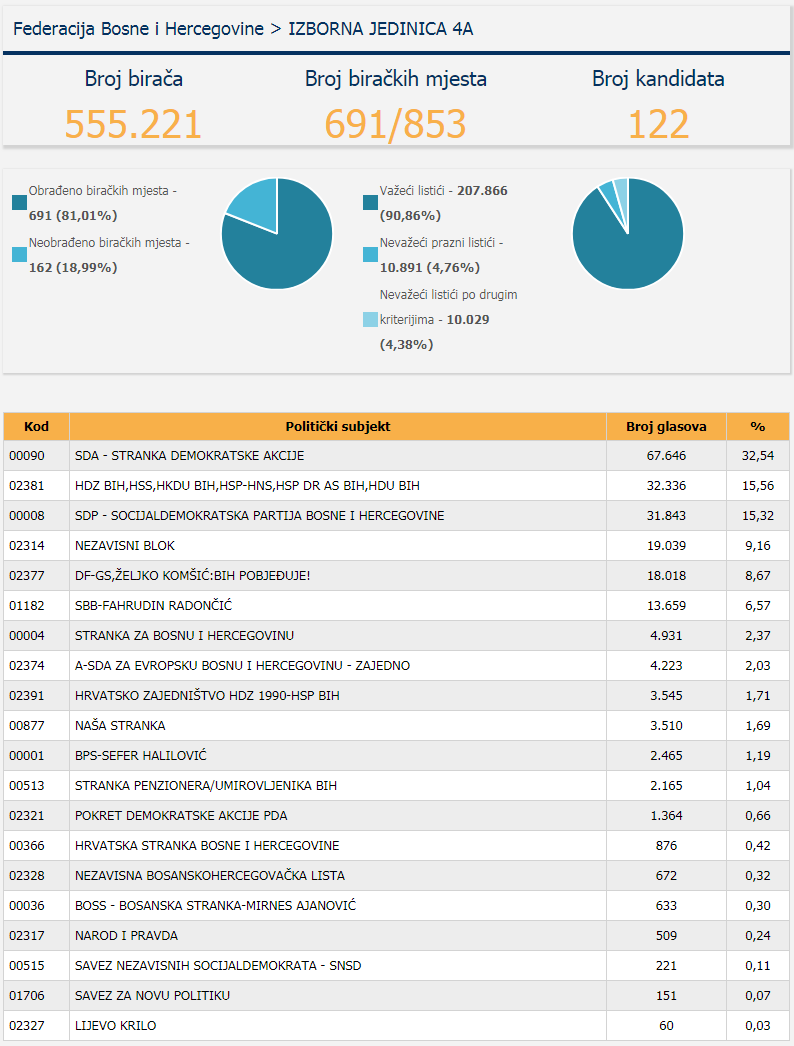Click the 'Važeći listići' legend color square
794x1046 pixels.
[370, 203]
